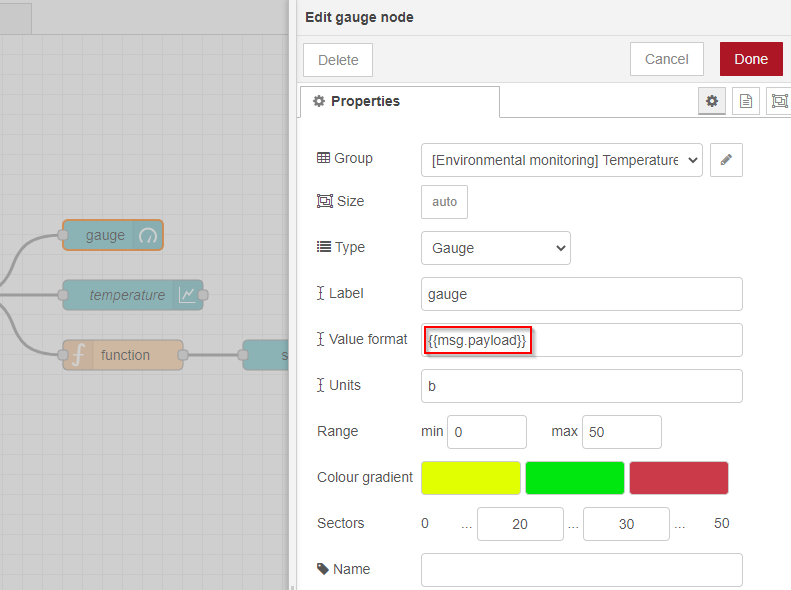The width and height of the screenshot is (791, 590).
Task: Click the Units input field
Action: tap(582, 386)
